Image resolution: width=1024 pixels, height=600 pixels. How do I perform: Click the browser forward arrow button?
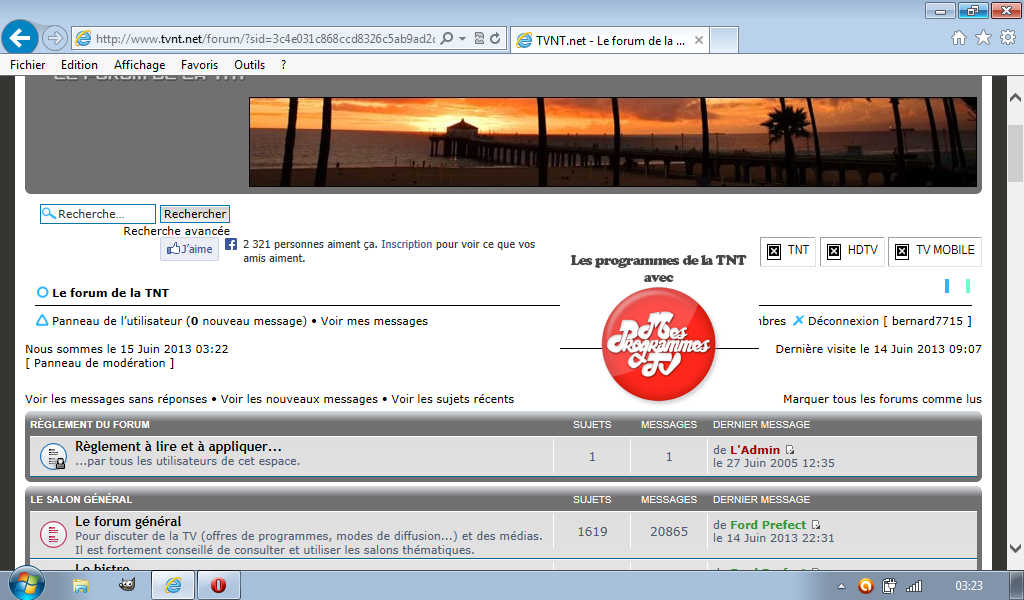pos(55,39)
